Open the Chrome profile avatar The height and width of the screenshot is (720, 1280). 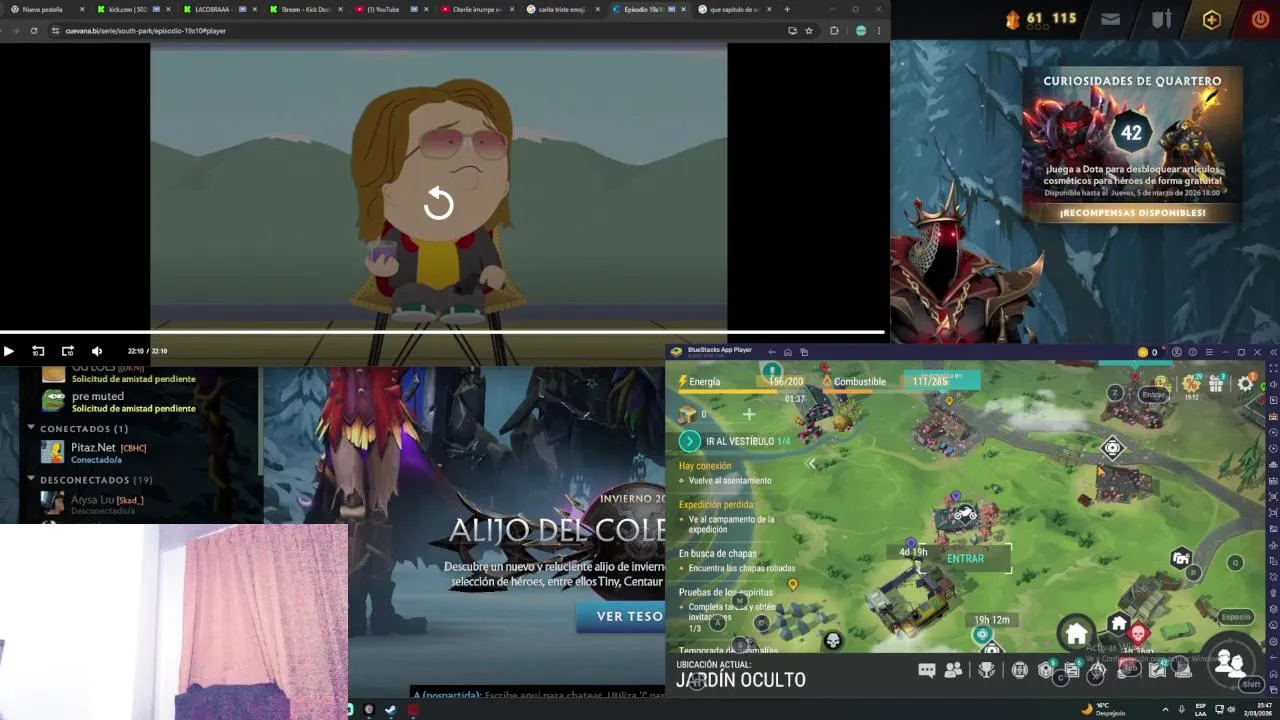point(861,31)
